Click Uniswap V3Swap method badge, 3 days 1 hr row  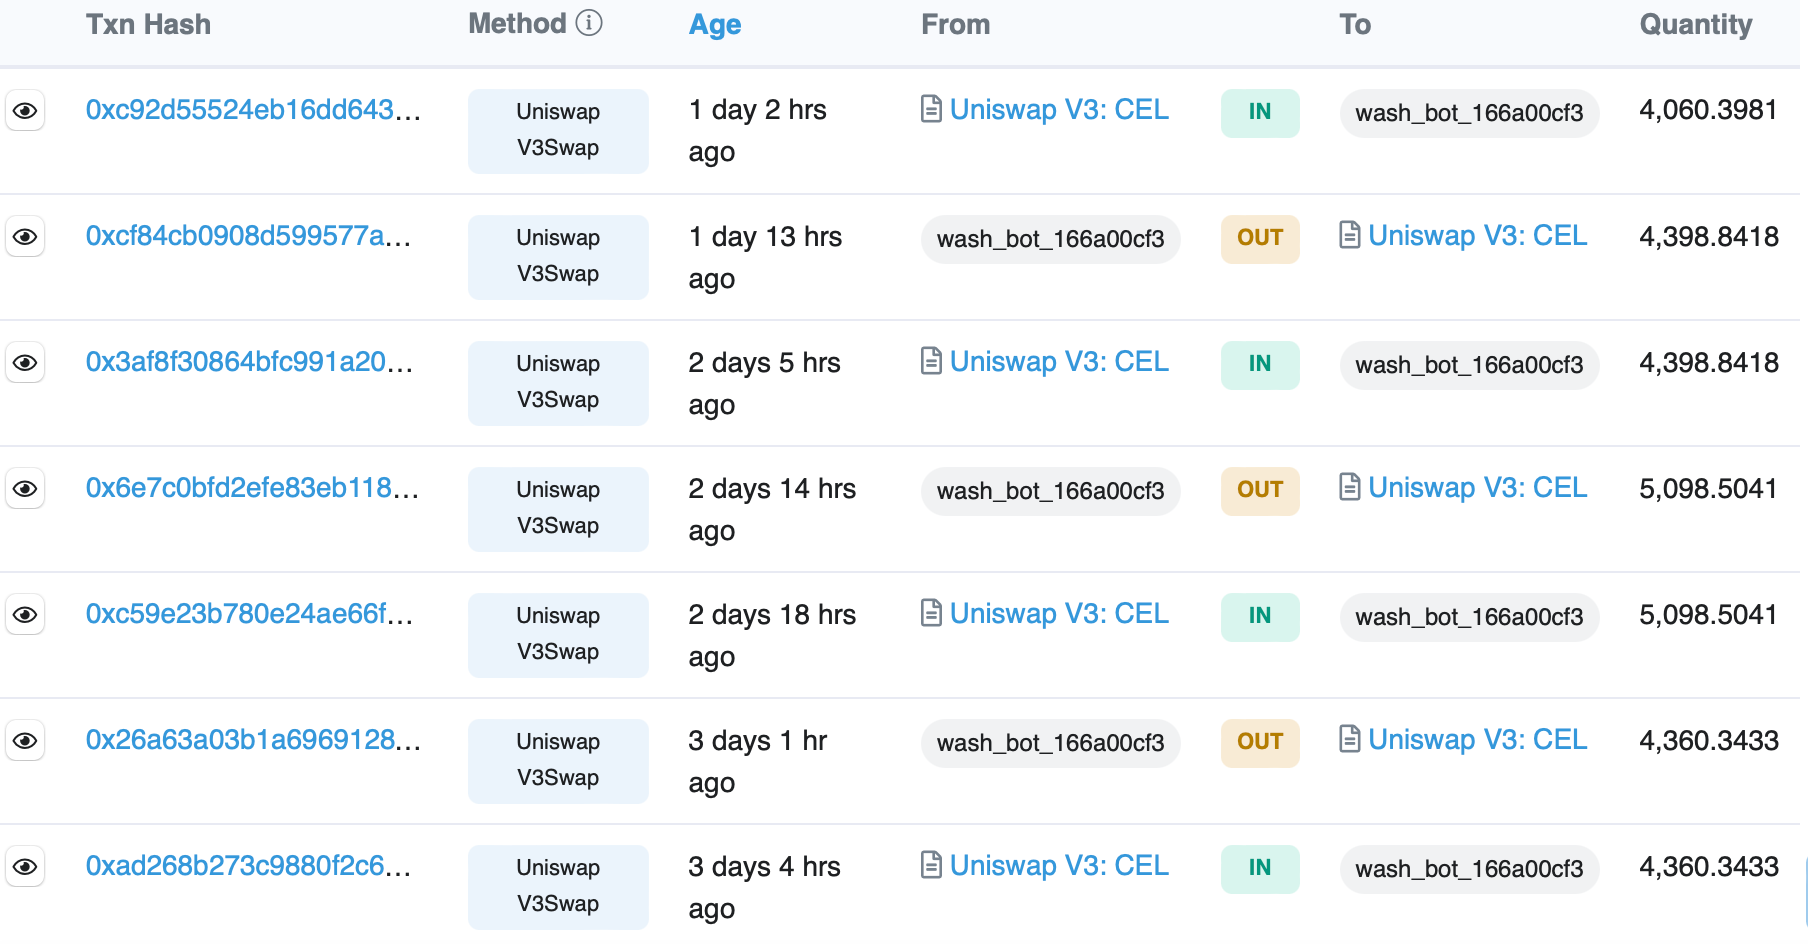tap(558, 761)
